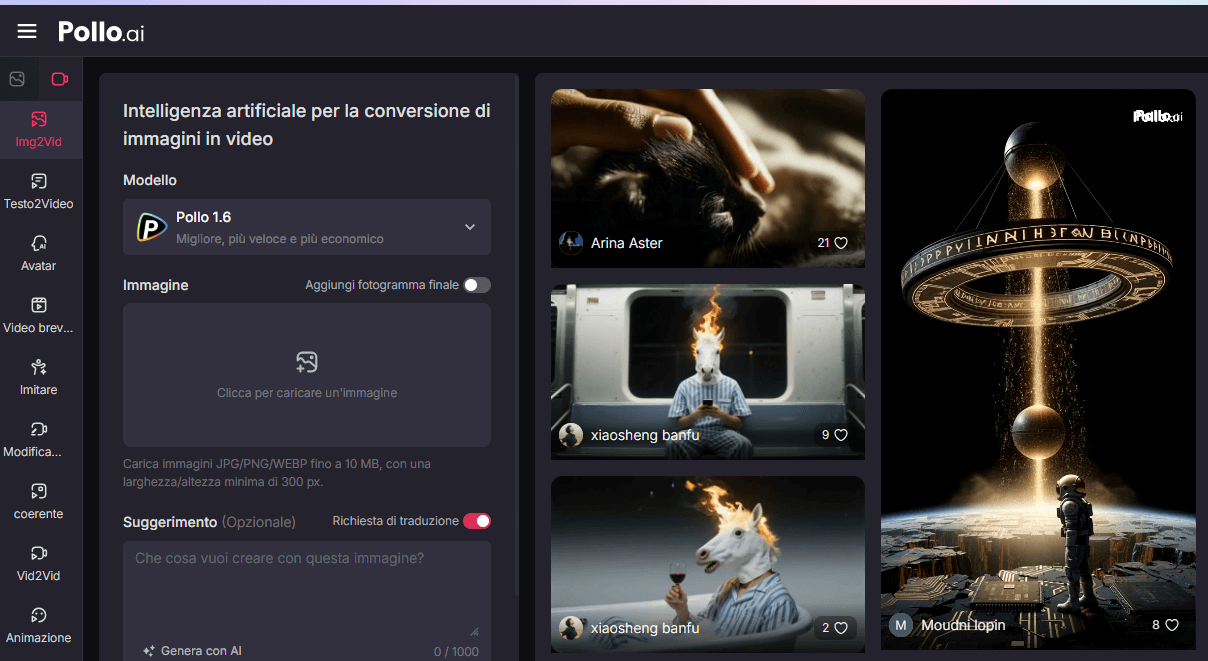Image resolution: width=1208 pixels, height=661 pixels.
Task: Select the Modifica tool
Action: click(40, 440)
